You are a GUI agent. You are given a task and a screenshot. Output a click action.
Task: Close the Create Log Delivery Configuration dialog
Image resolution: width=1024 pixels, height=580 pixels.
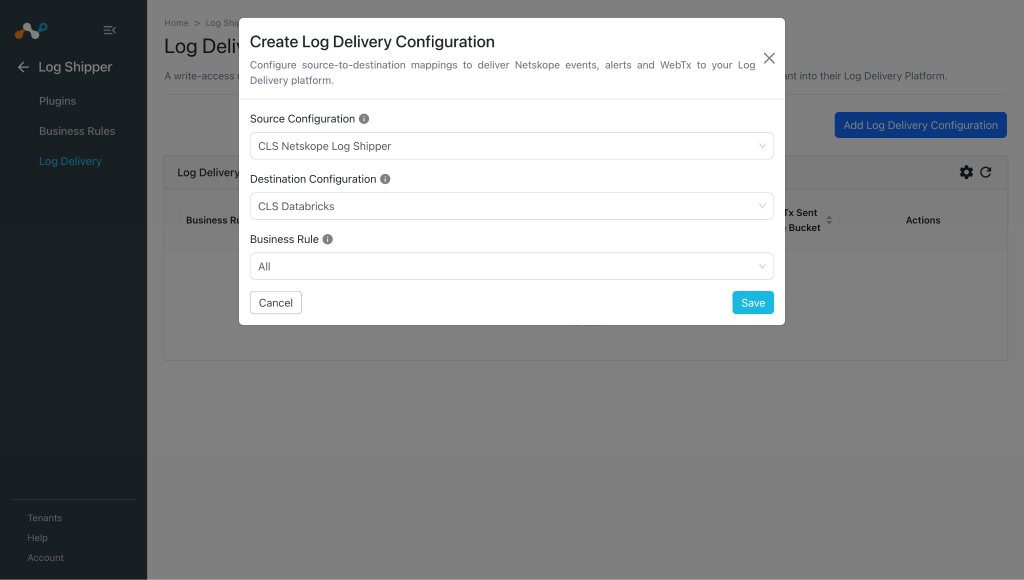tap(769, 58)
